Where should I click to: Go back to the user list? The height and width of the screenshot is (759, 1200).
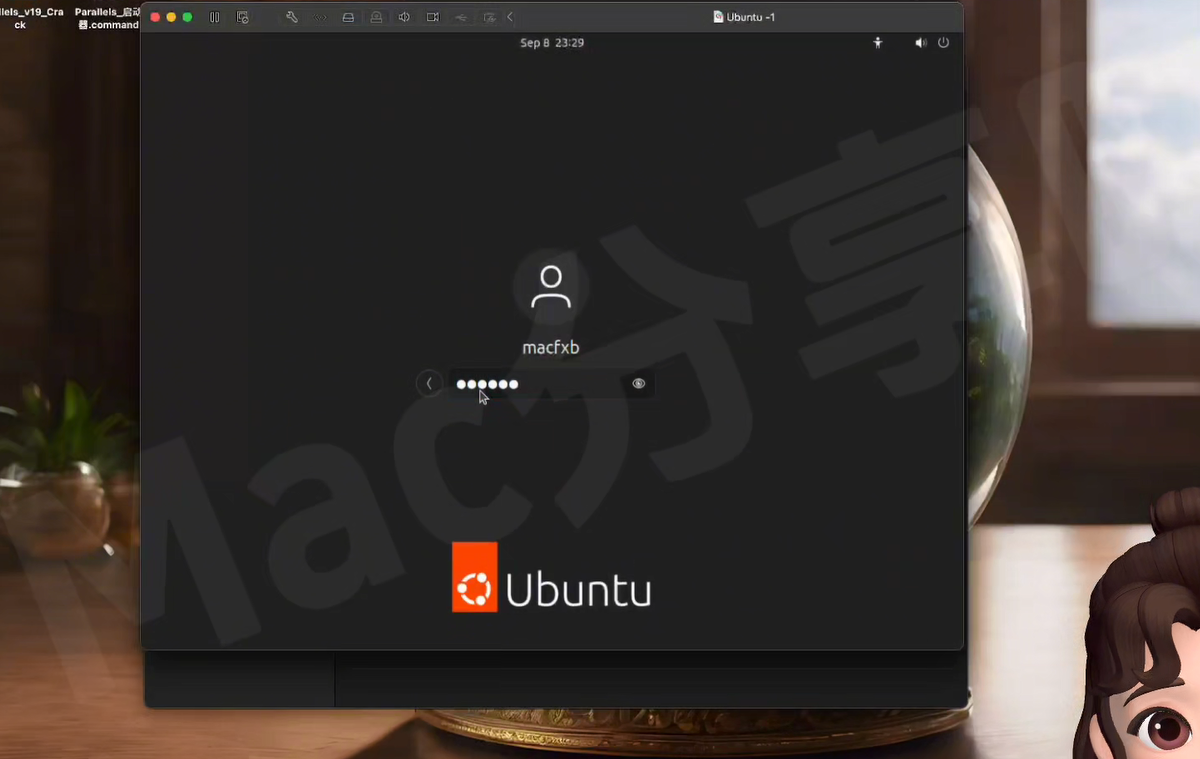tap(429, 384)
